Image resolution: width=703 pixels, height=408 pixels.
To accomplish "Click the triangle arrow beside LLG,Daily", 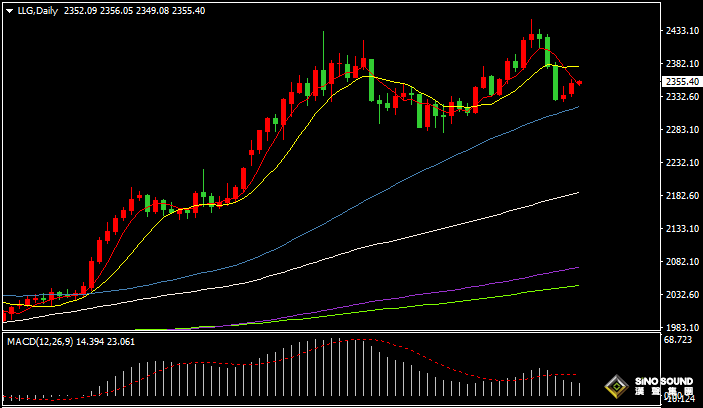I will [x=9, y=11].
